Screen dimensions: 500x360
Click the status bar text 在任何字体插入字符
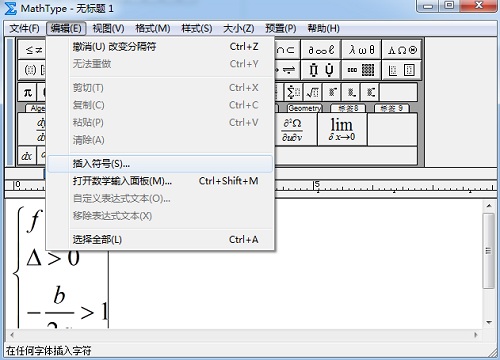49,351
